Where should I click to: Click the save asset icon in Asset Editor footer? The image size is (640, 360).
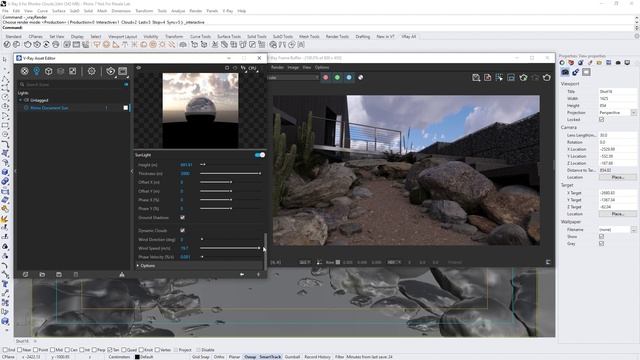pyautogui.click(x=59, y=275)
